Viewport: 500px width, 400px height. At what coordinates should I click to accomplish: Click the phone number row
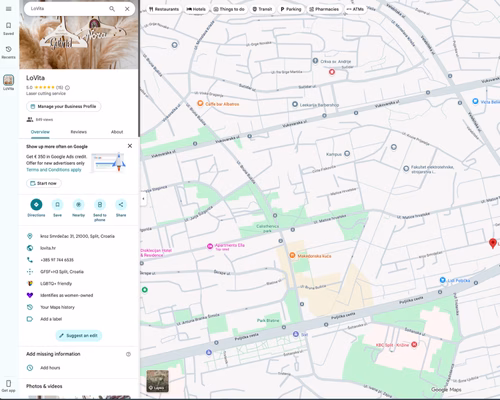[x=79, y=260]
